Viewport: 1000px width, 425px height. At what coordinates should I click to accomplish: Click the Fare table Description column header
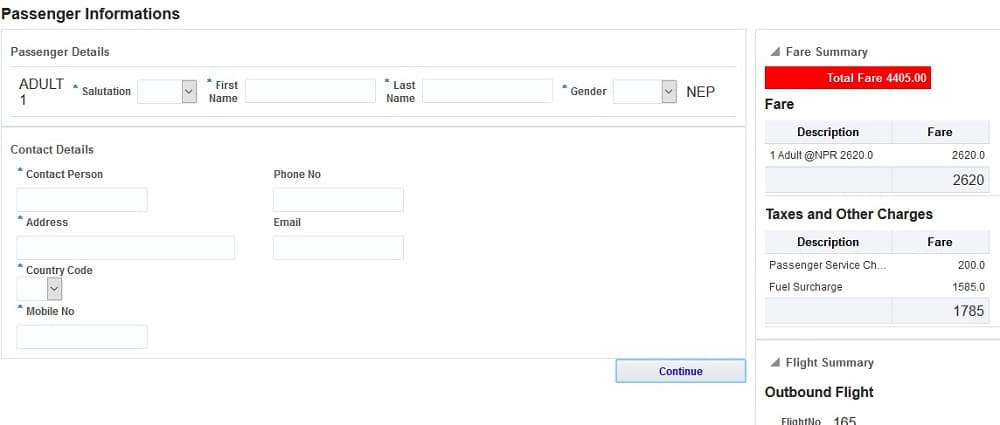click(x=828, y=132)
